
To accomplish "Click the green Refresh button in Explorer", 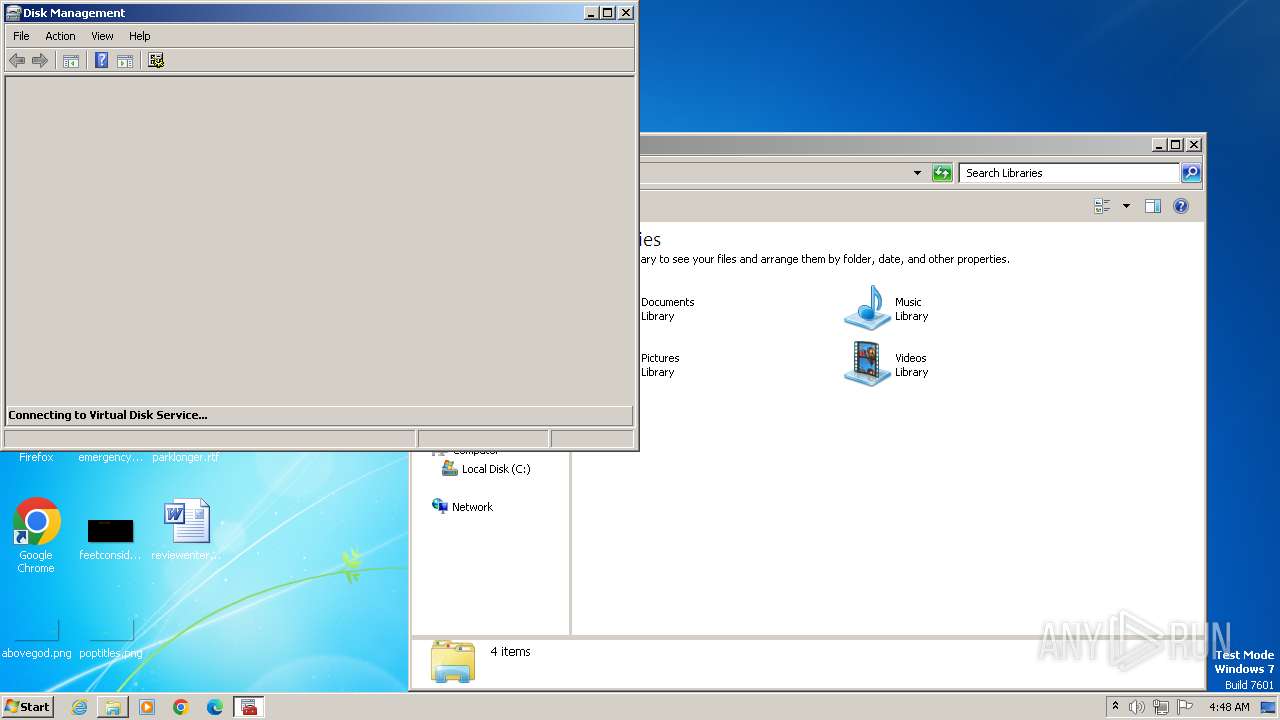I will click(x=942, y=173).
